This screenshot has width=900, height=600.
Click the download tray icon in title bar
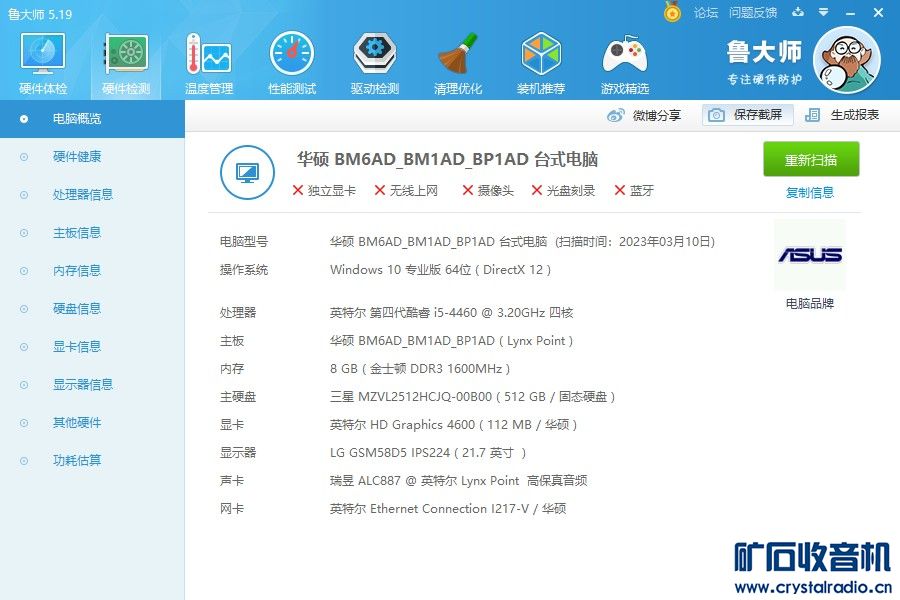pyautogui.click(x=798, y=12)
